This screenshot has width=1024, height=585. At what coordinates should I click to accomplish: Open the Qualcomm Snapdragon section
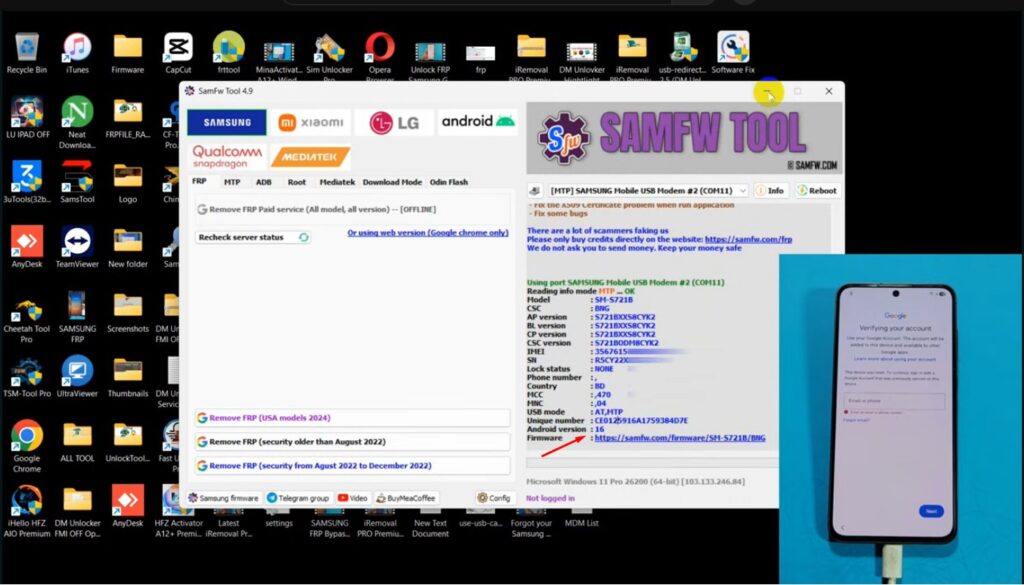point(228,157)
